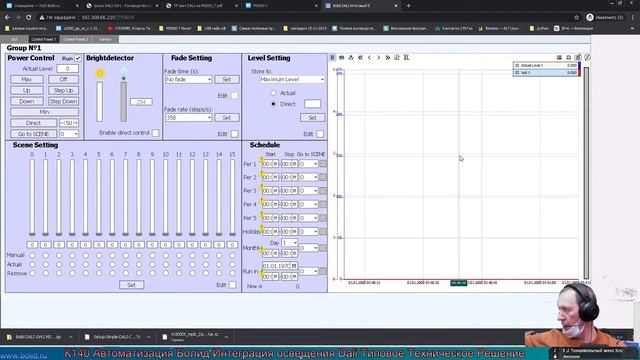Click the Min button

pos(44,112)
